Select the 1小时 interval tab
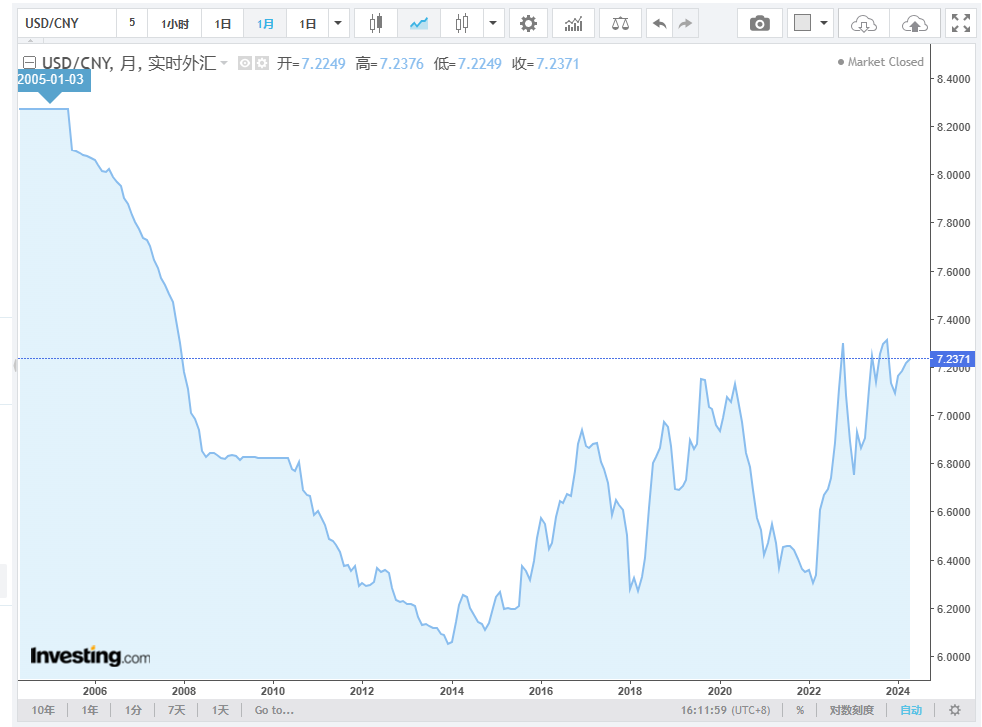 coord(175,23)
